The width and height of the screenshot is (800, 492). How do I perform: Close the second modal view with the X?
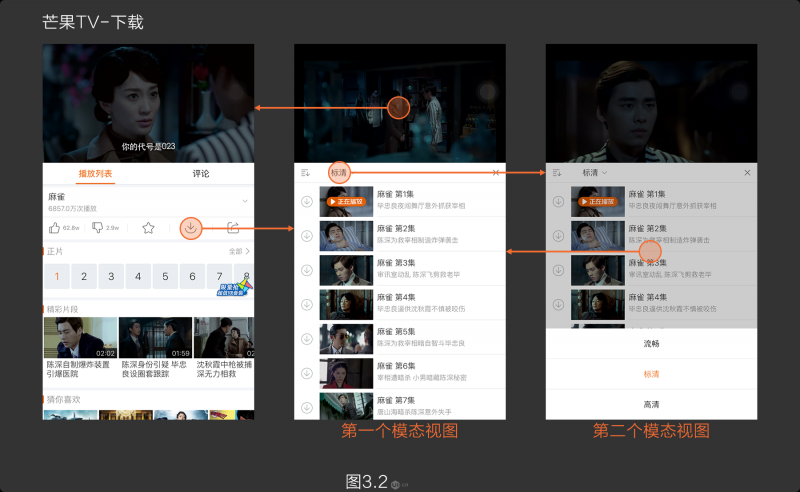(x=747, y=173)
